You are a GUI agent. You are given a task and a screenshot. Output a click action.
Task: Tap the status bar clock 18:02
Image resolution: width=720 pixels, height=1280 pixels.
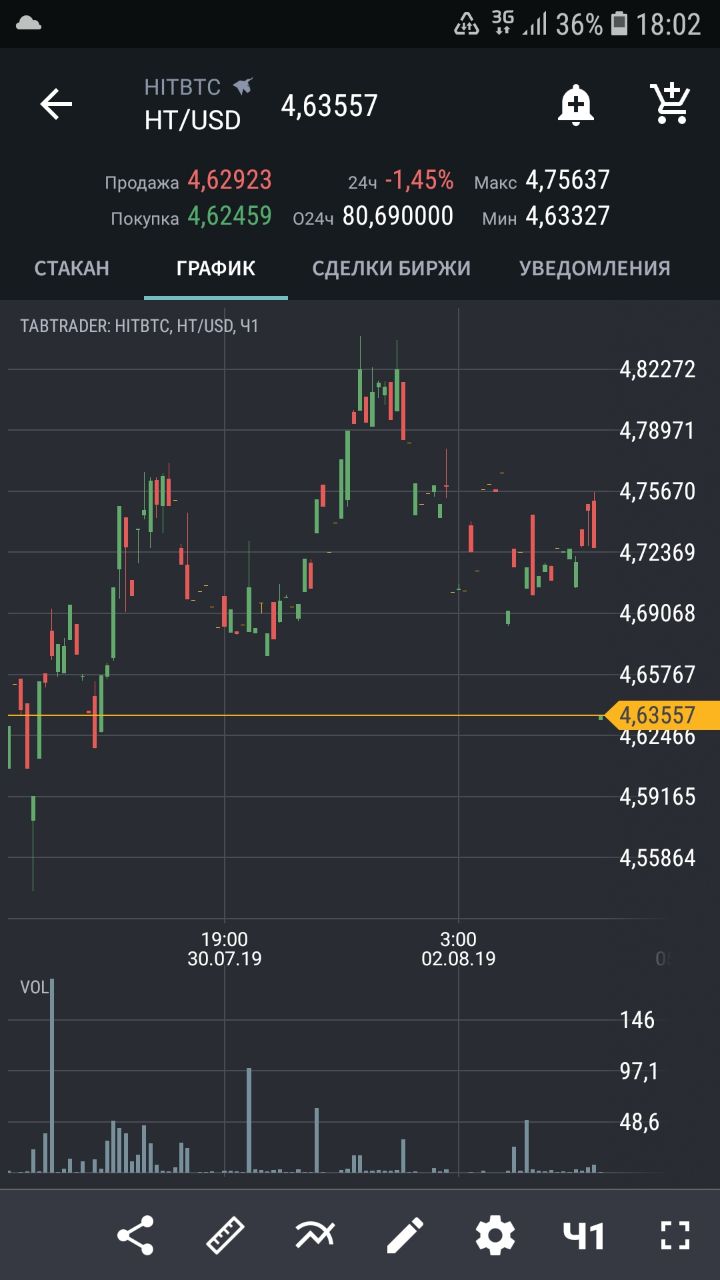[669, 24]
